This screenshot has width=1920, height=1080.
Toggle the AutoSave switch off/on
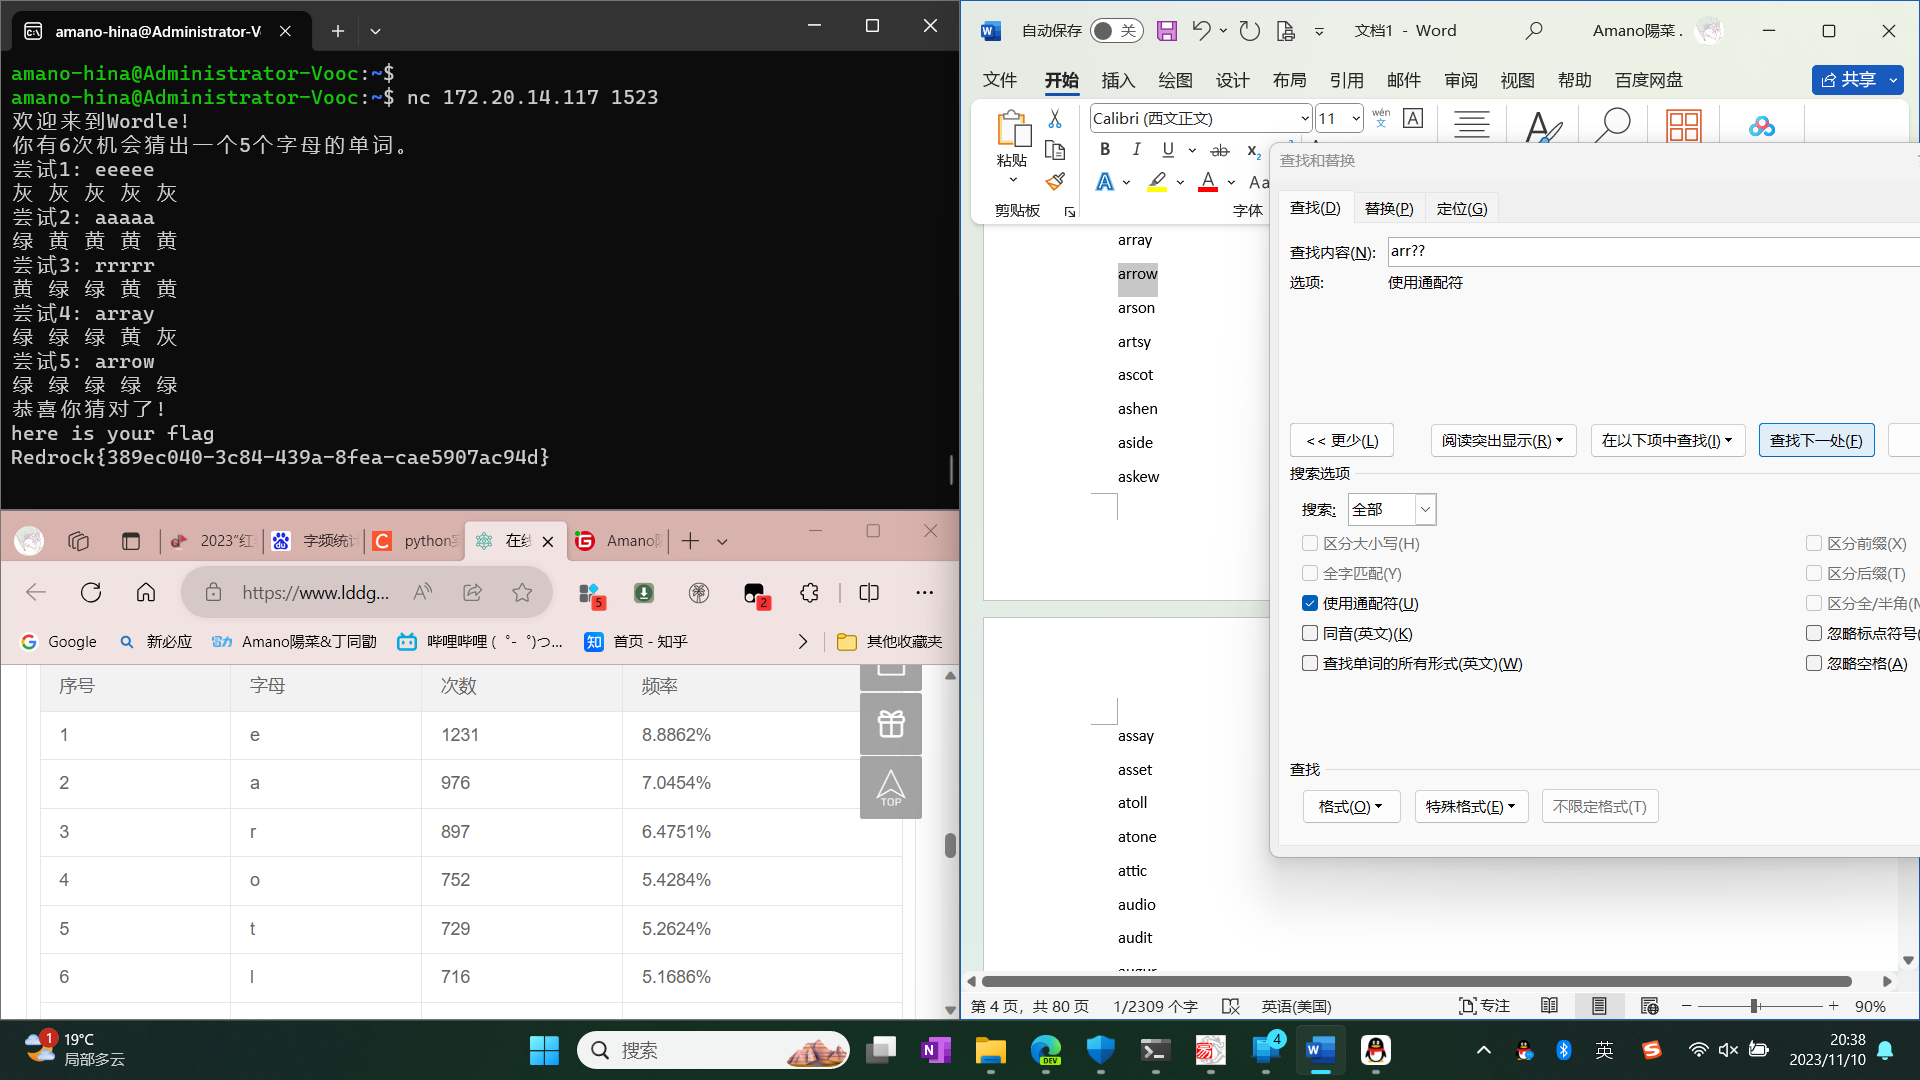point(1115,31)
